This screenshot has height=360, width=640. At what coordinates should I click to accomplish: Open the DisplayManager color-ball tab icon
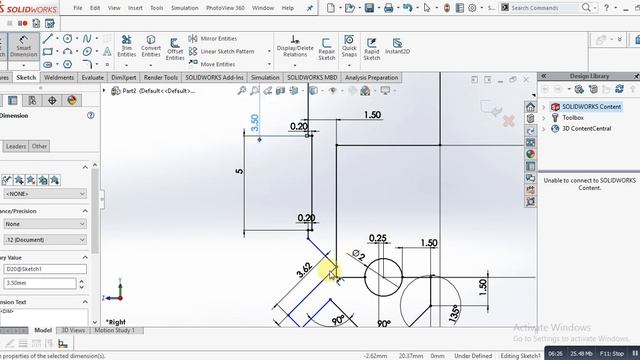tap(72, 100)
